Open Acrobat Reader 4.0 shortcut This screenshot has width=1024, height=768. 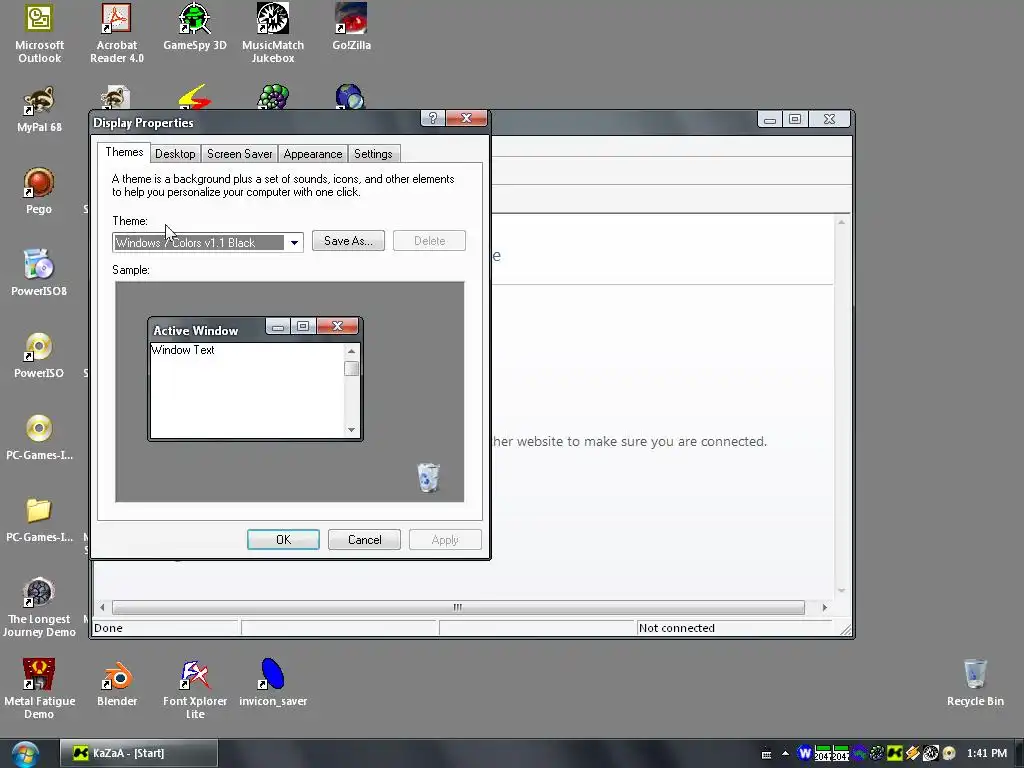[x=117, y=33]
